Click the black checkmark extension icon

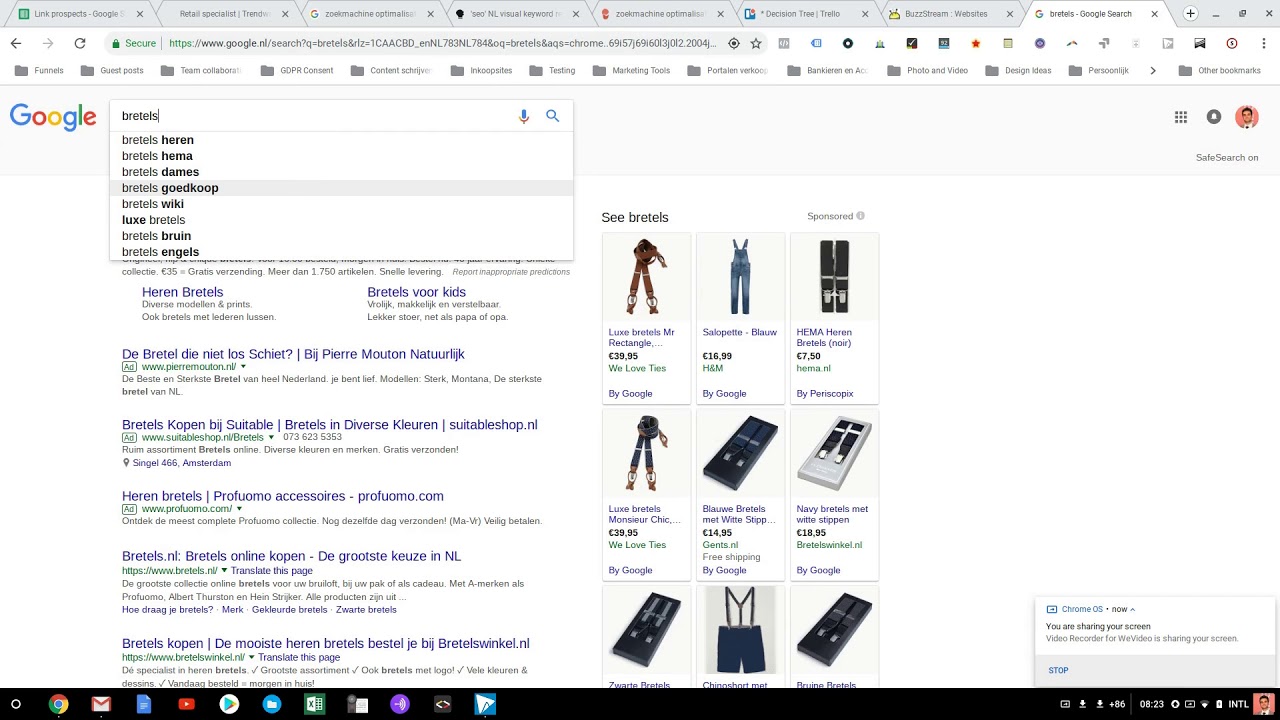[912, 43]
